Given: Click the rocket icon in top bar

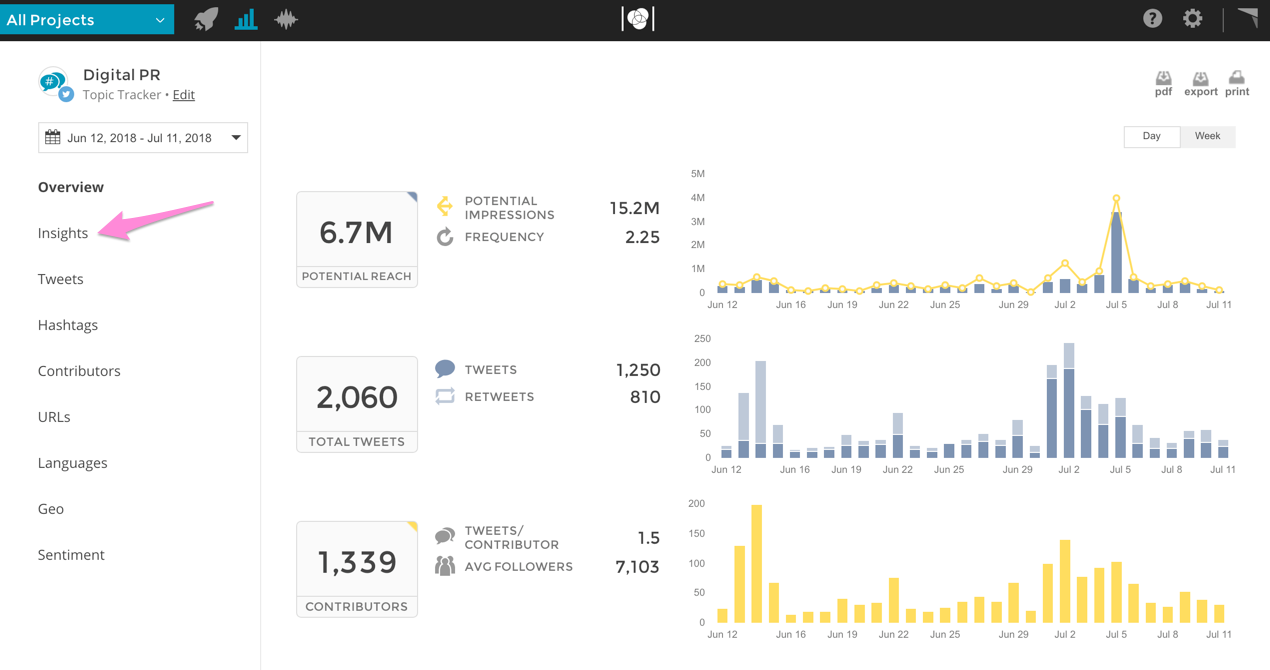Looking at the screenshot, I should pyautogui.click(x=206, y=19).
